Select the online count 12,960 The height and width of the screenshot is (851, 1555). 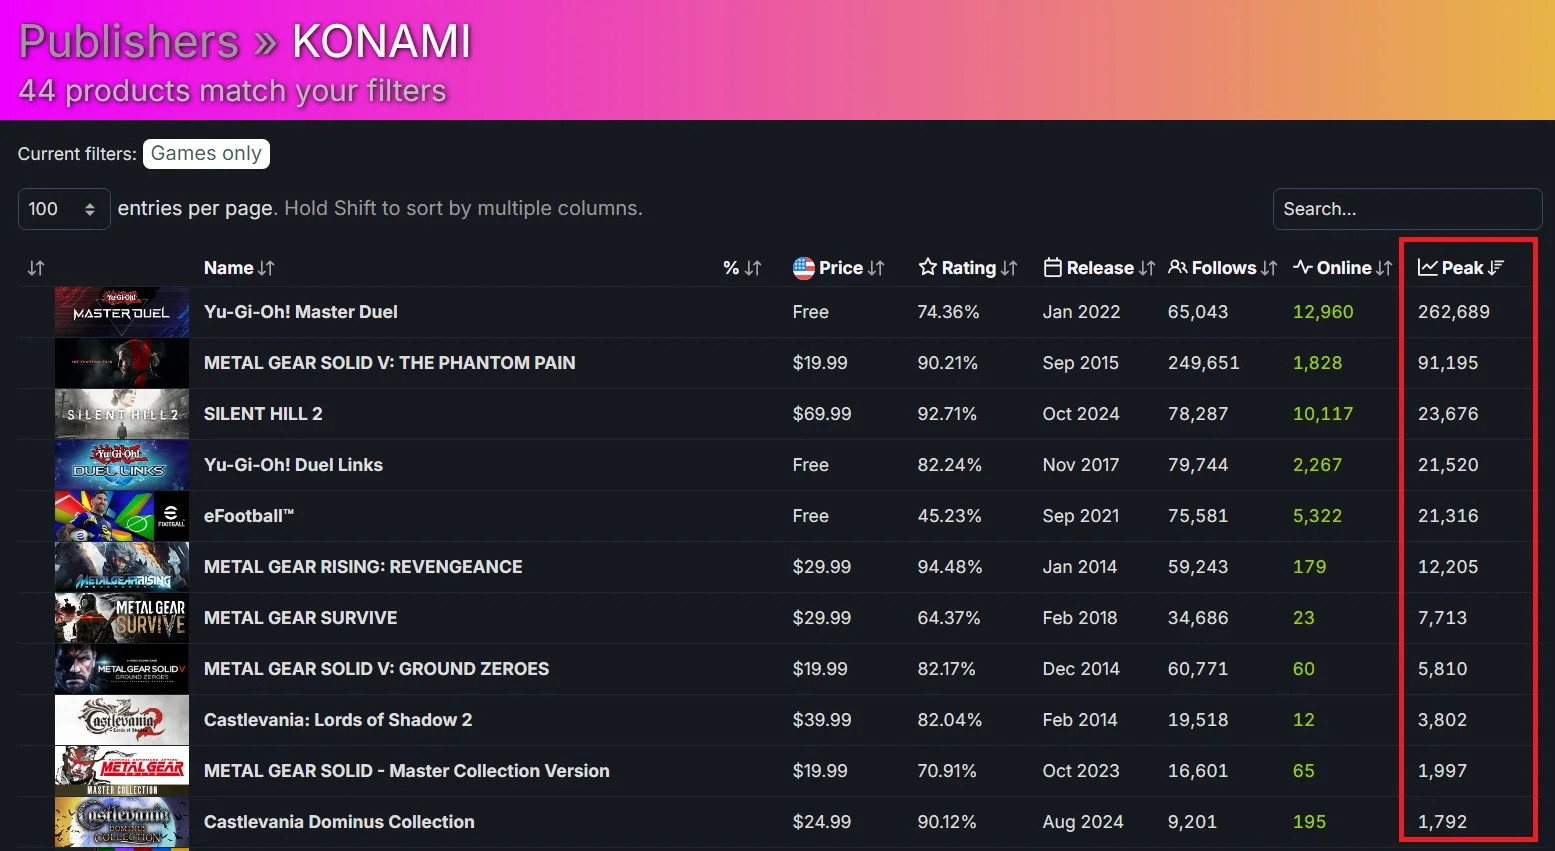click(x=1323, y=312)
